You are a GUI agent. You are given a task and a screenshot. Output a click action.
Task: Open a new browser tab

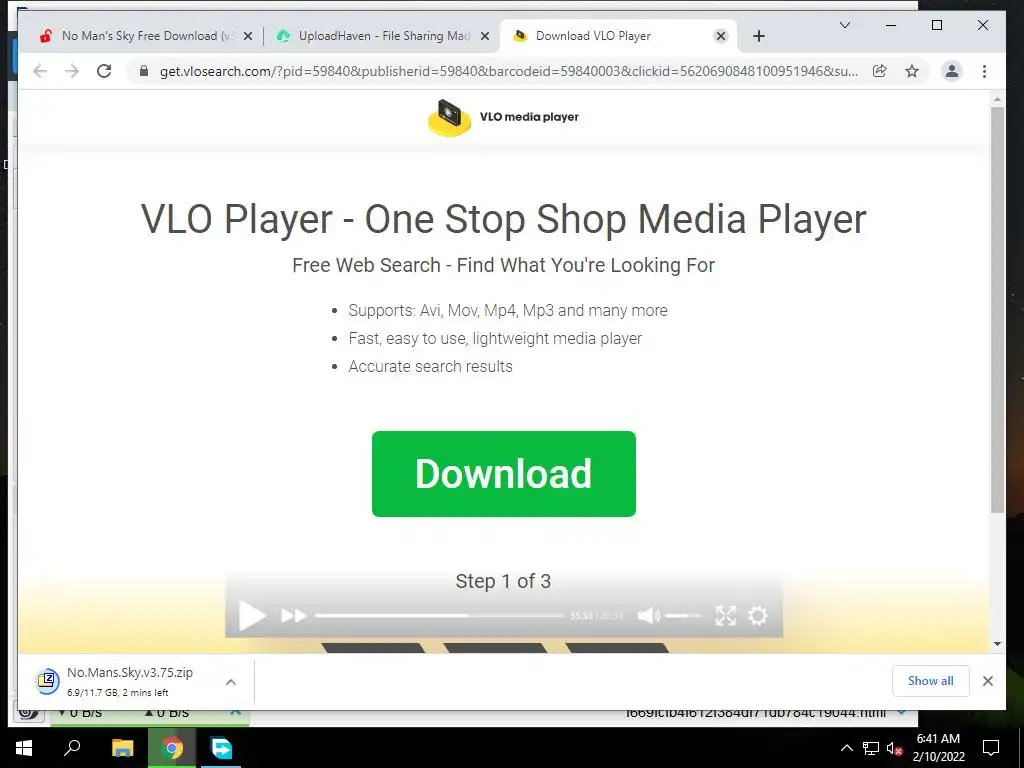click(x=759, y=37)
